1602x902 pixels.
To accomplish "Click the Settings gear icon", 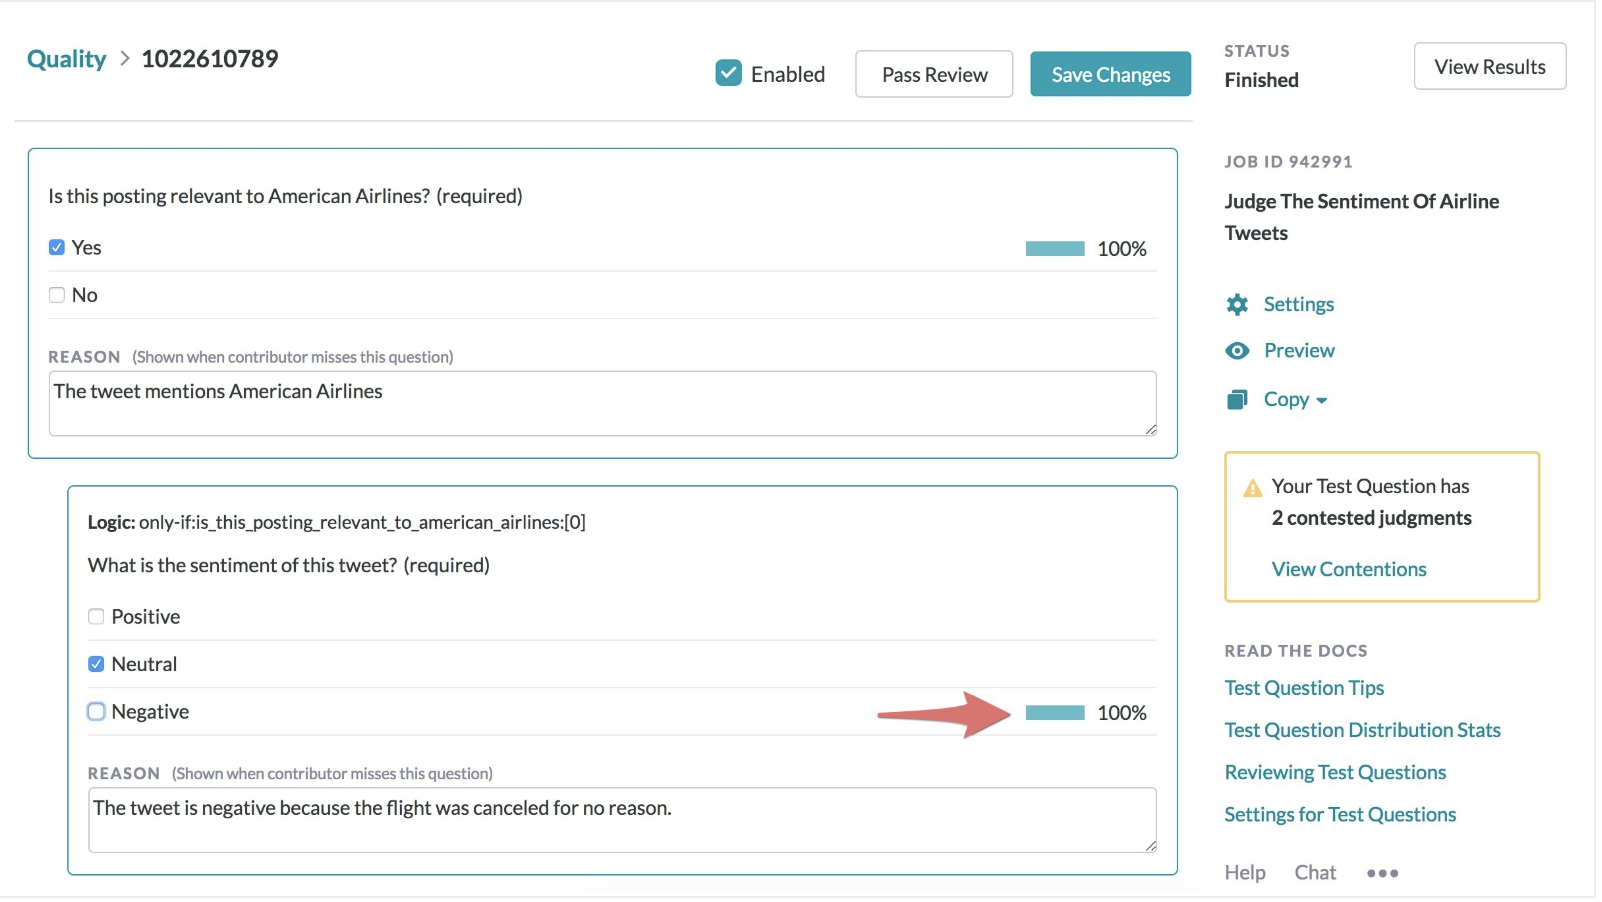I will tap(1237, 305).
